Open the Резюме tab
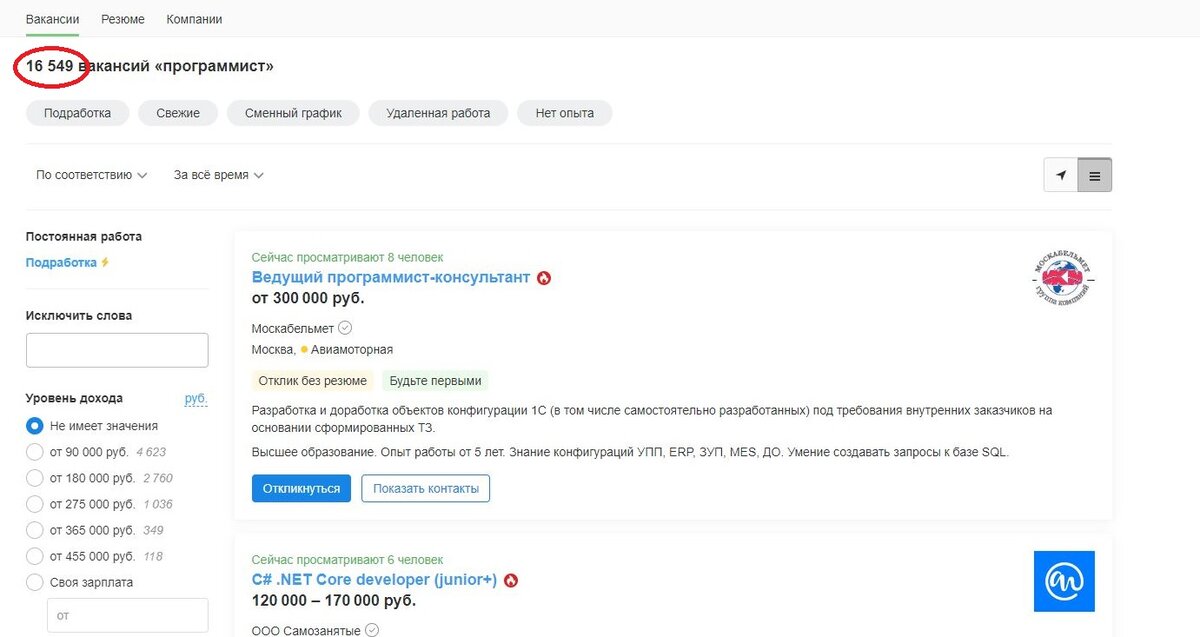Image resolution: width=1200 pixels, height=637 pixels. [x=123, y=19]
